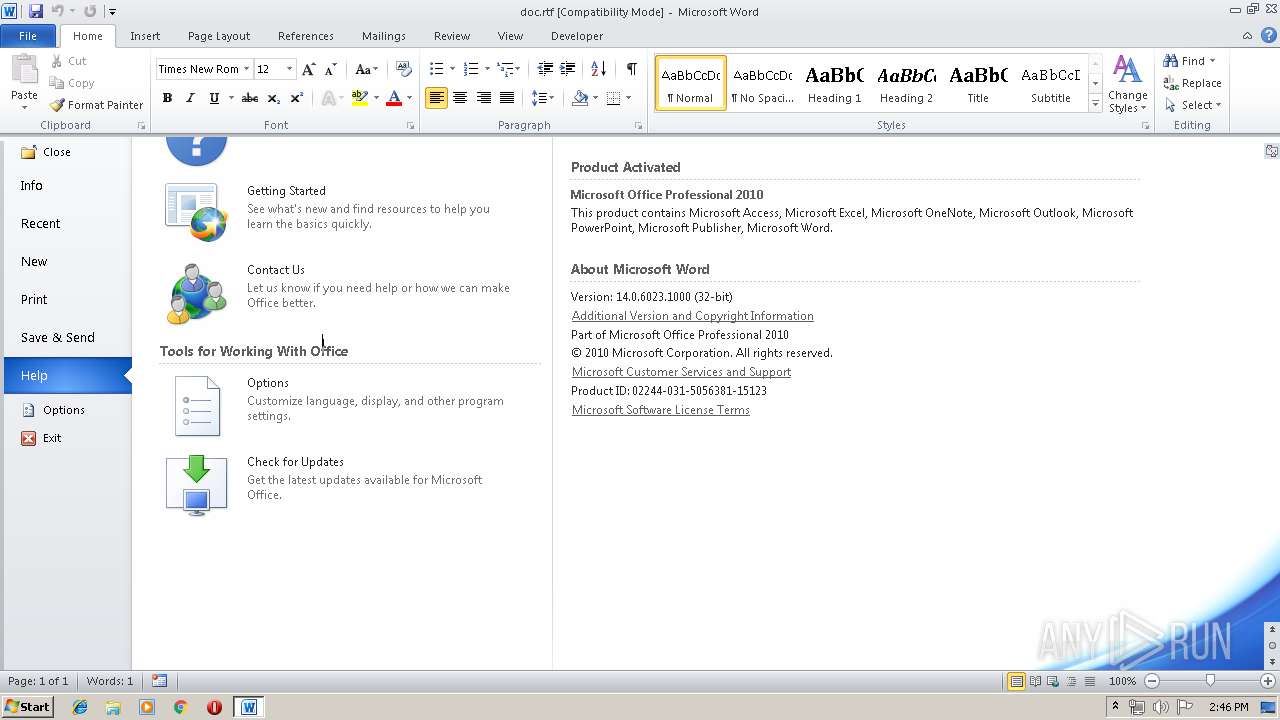Toggle Bold formatting
Viewport: 1280px width, 720px height.
click(x=167, y=98)
